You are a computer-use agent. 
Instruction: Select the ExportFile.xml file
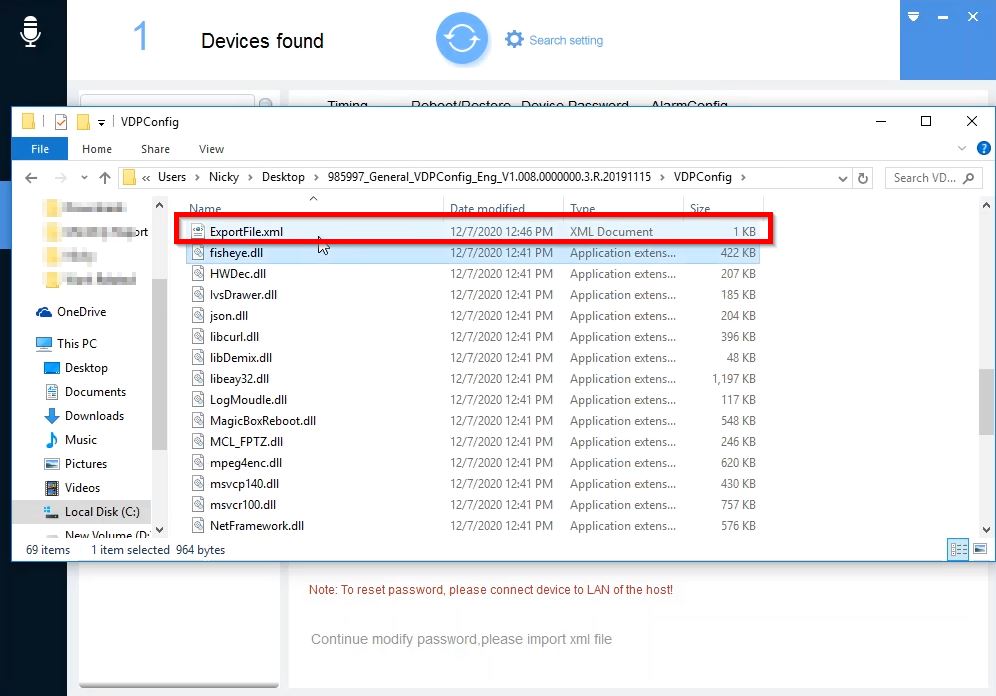coord(246,232)
